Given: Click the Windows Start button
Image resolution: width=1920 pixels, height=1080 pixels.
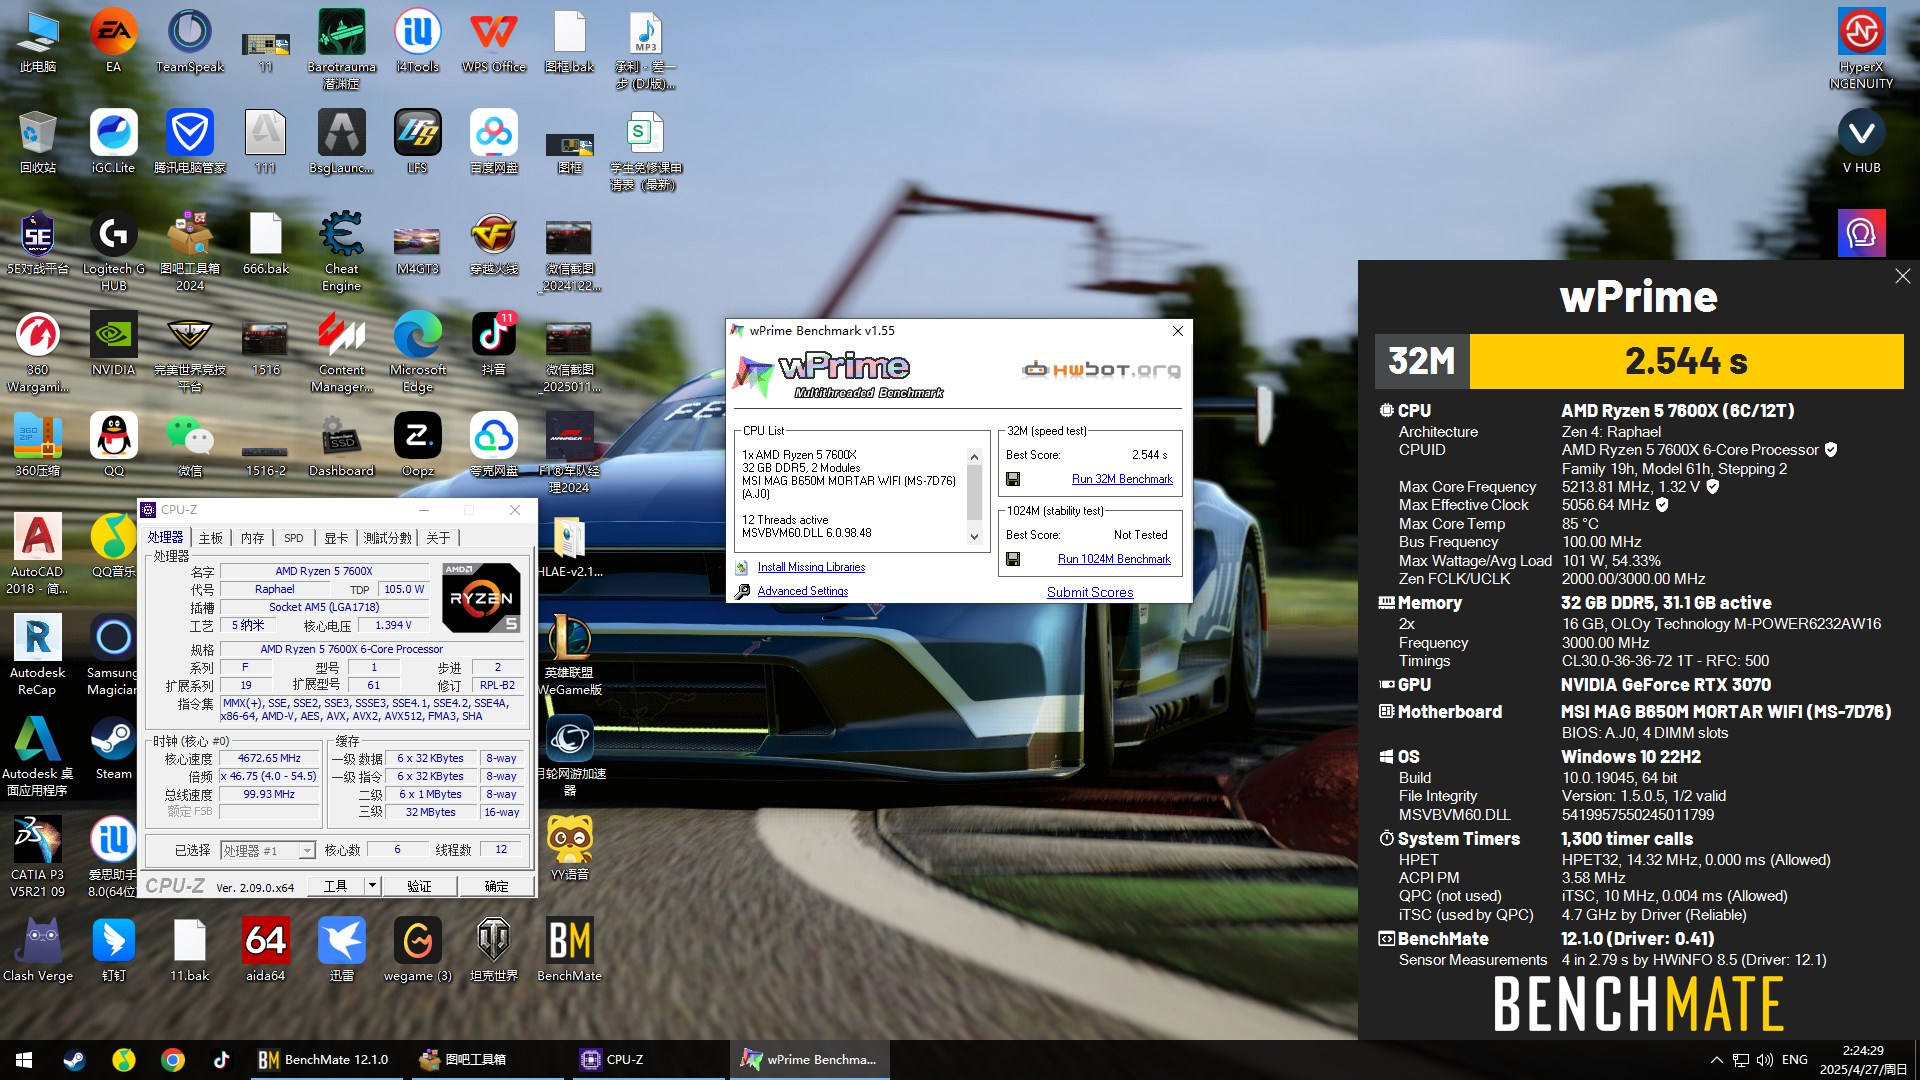Looking at the screenshot, I should click(24, 1060).
